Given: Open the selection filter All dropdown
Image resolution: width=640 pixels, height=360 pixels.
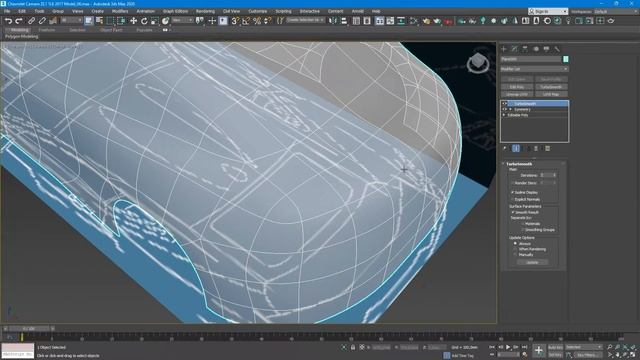Looking at the screenshot, I should (x=71, y=20).
